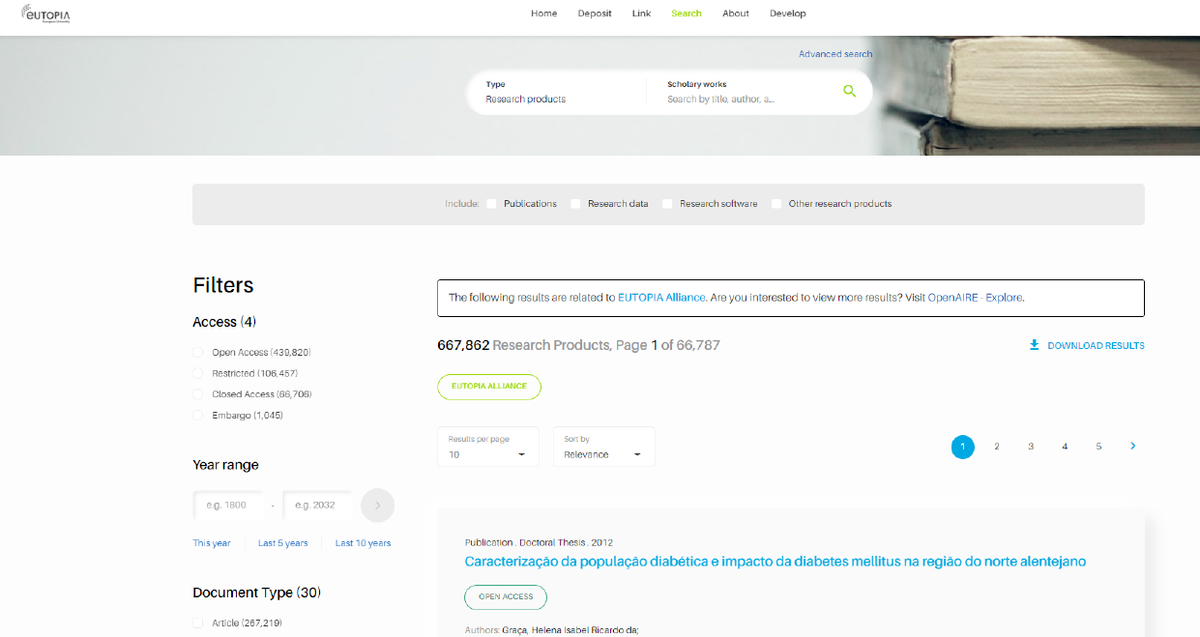Click the EUTOPIA ALLIANCE filter chip
Image resolution: width=1200 pixels, height=637 pixels.
pos(489,386)
